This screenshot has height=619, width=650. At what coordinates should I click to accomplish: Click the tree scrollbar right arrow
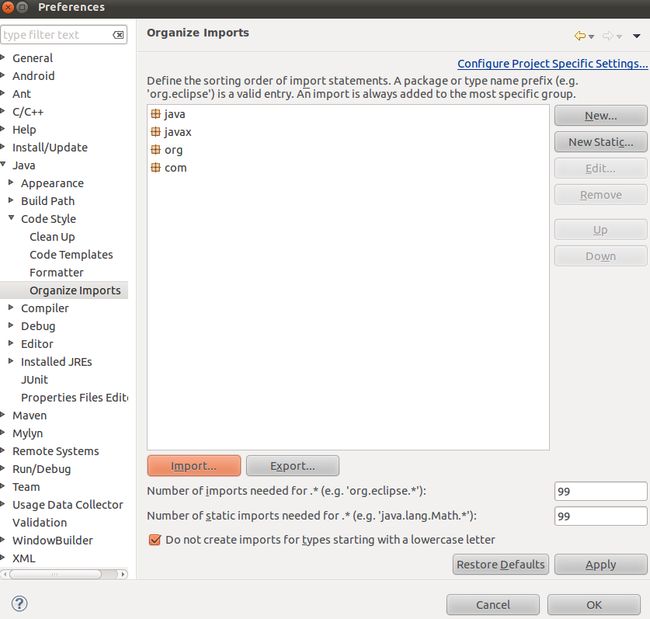click(123, 574)
